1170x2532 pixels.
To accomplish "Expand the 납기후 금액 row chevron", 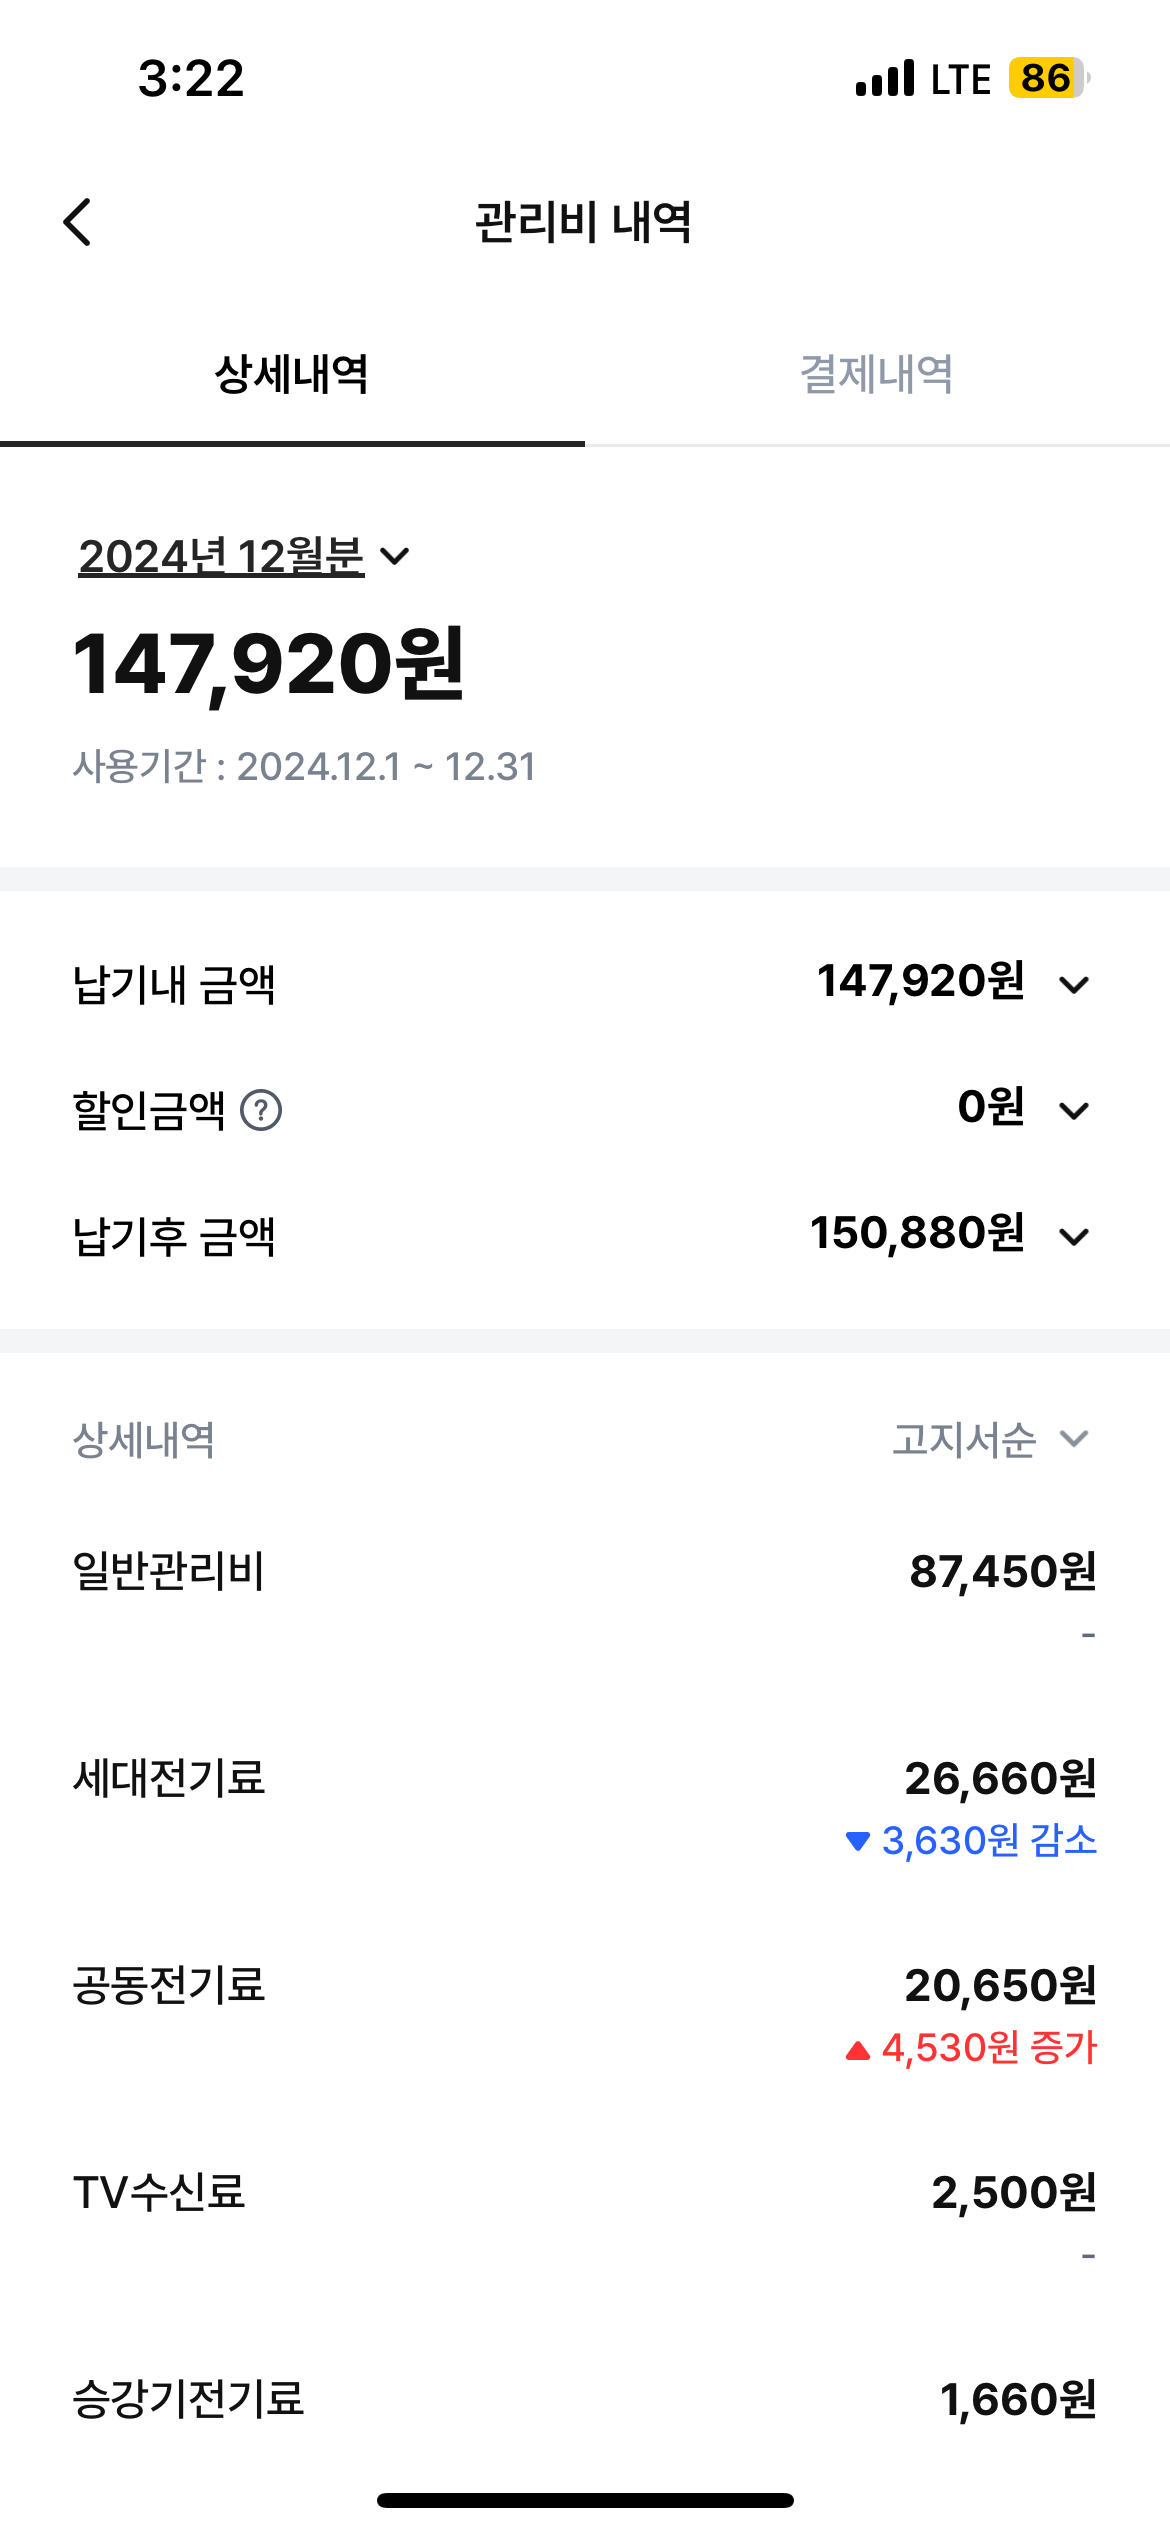I will click(1074, 1237).
